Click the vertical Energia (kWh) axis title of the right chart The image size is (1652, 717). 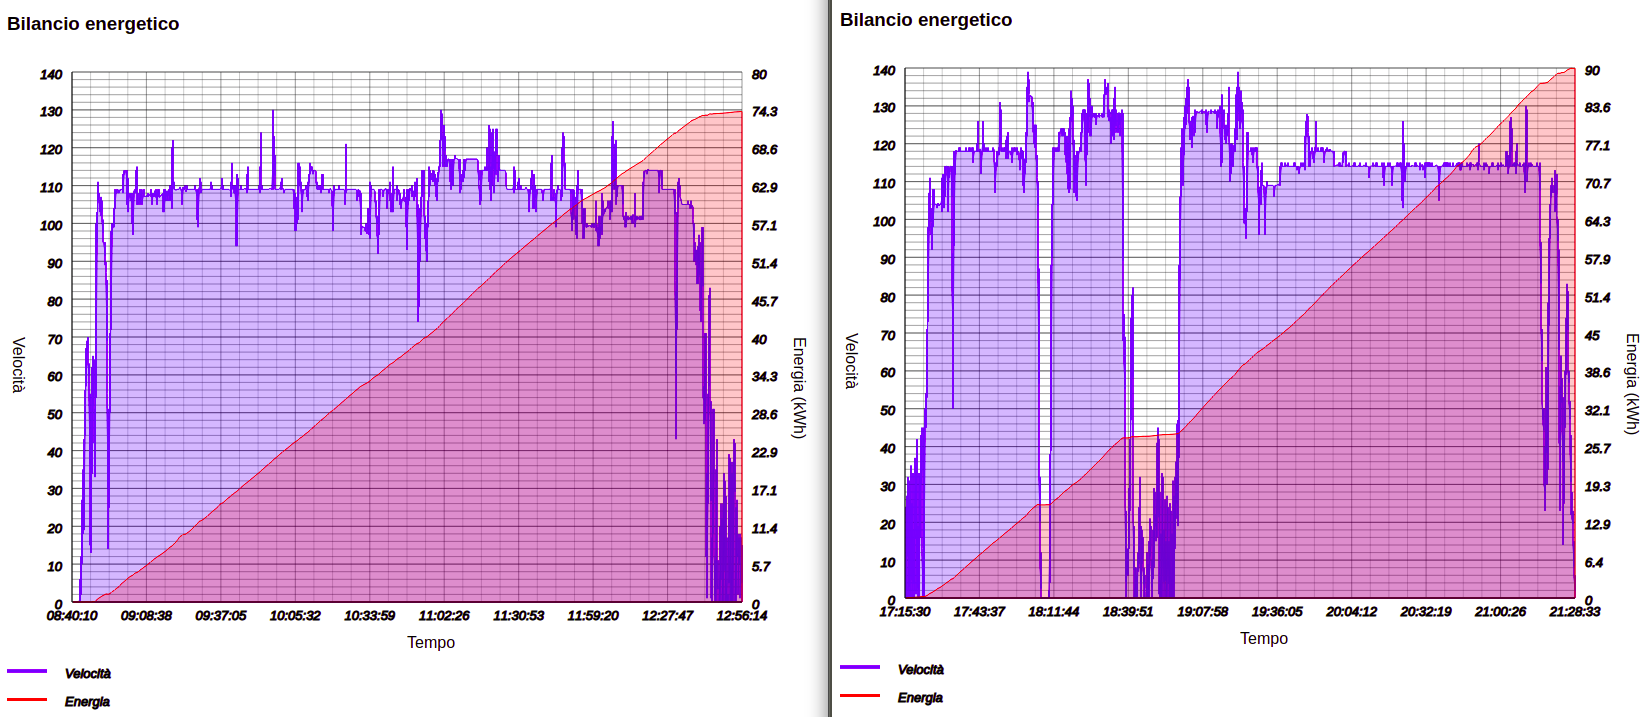[x=1631, y=384]
